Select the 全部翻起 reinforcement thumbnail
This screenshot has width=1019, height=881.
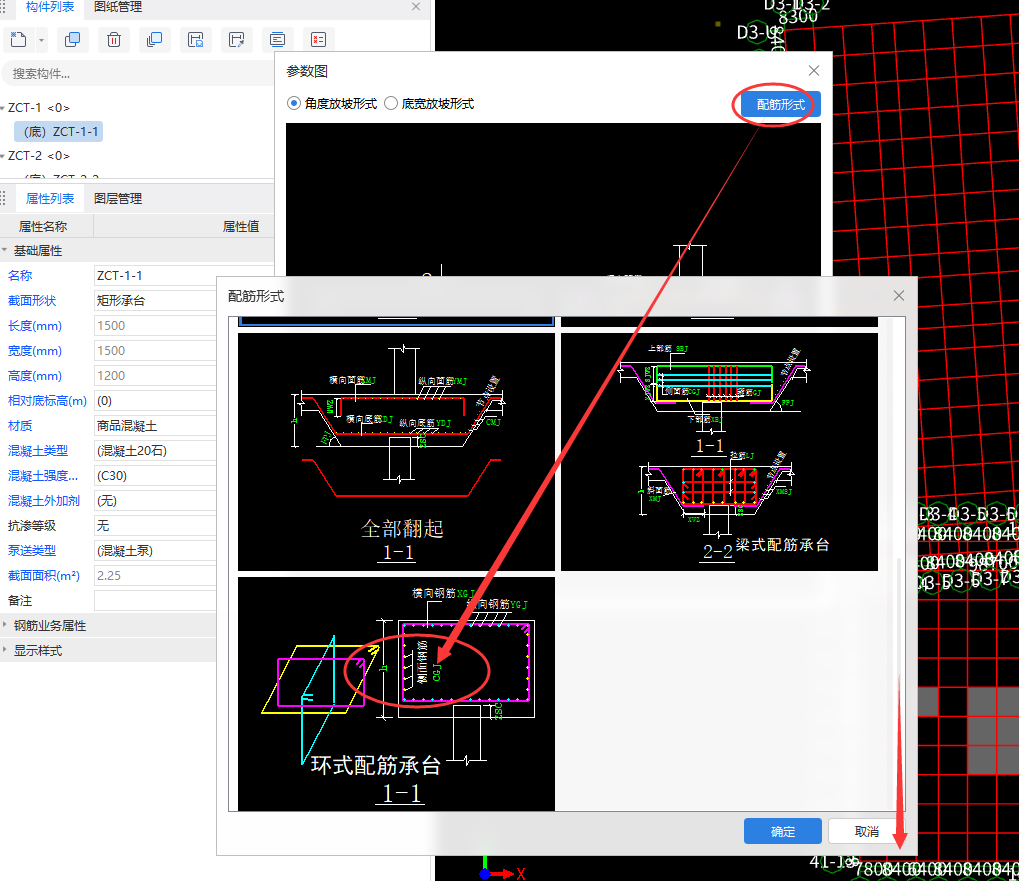(396, 452)
